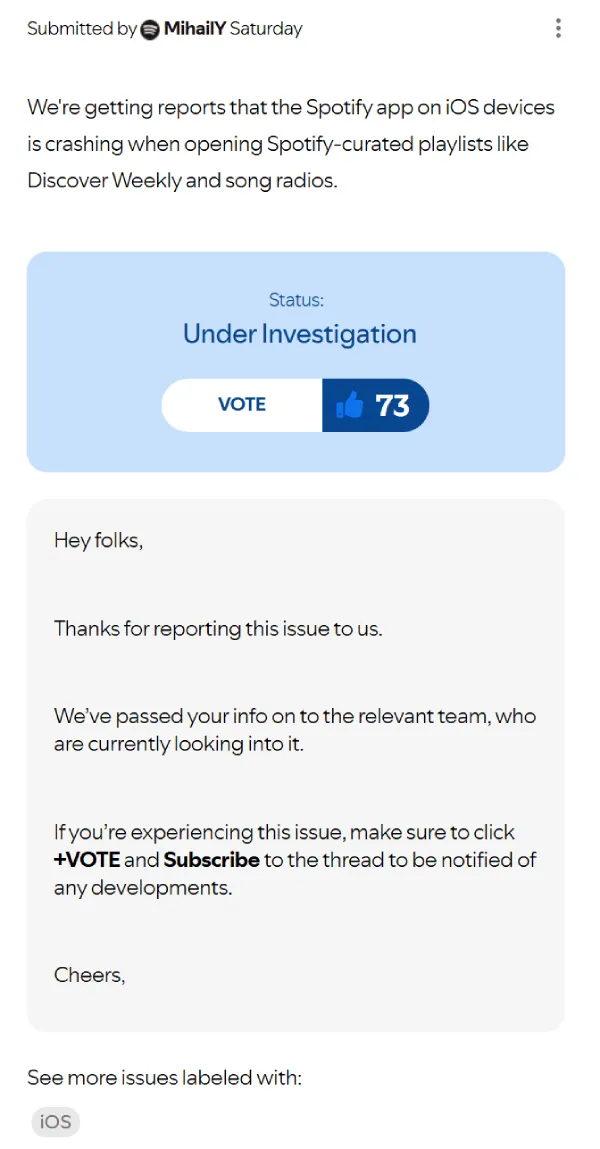
Task: Open the three-dot options menu
Action: (558, 29)
